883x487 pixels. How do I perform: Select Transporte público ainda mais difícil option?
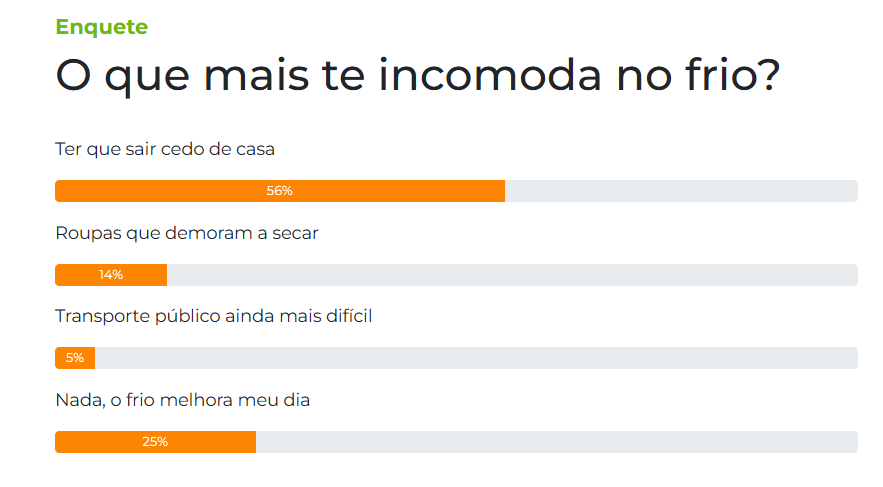click(214, 316)
